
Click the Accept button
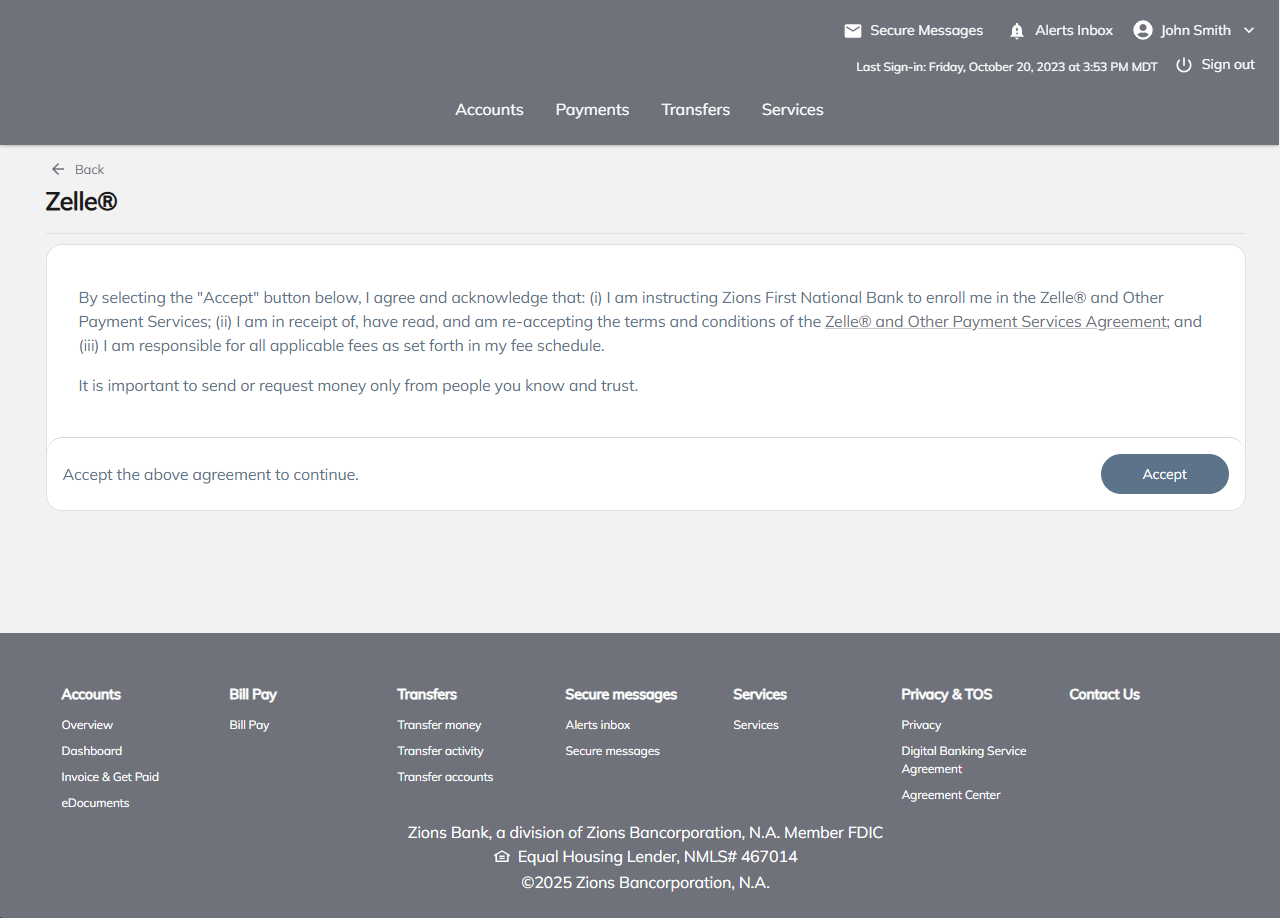1165,474
